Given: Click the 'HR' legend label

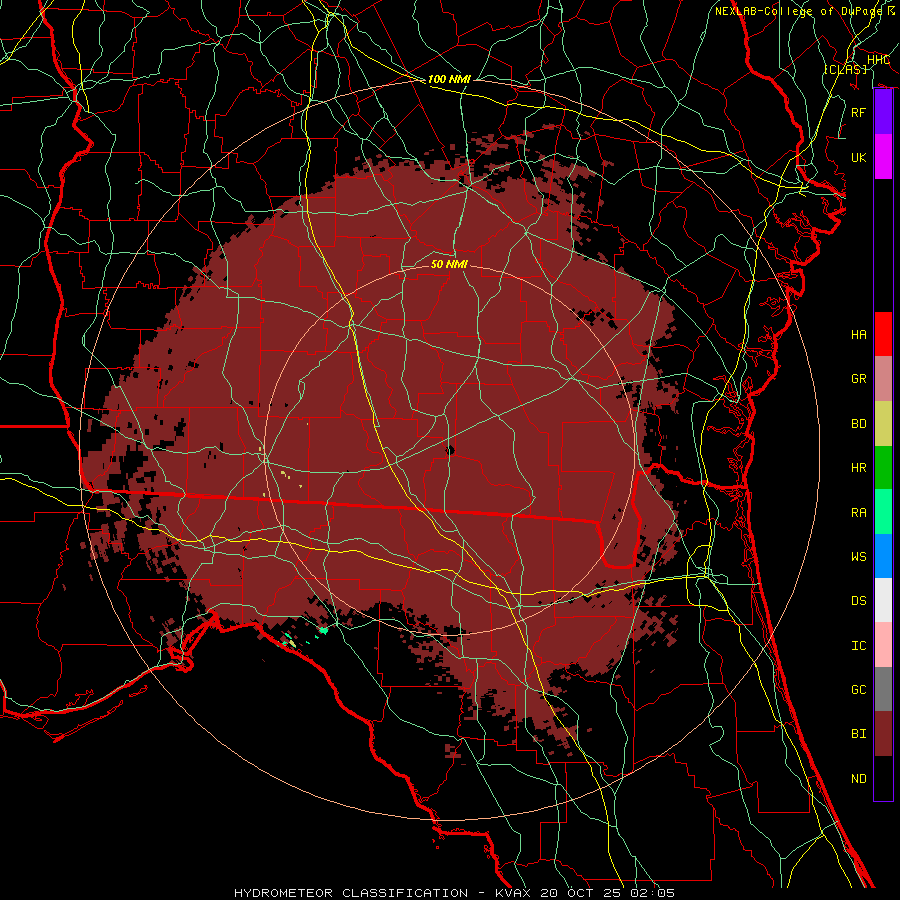Looking at the screenshot, I should (x=859, y=468).
